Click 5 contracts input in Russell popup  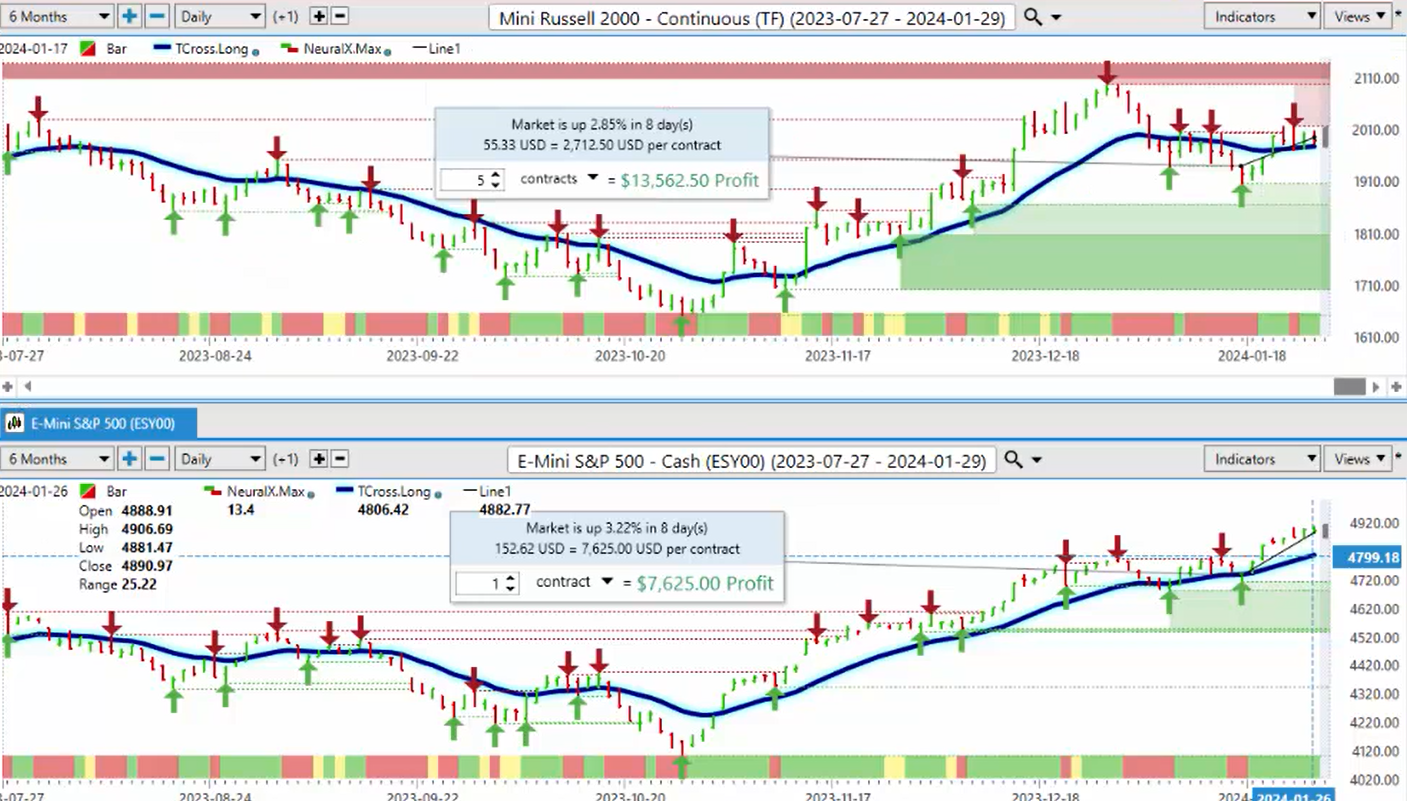(472, 180)
